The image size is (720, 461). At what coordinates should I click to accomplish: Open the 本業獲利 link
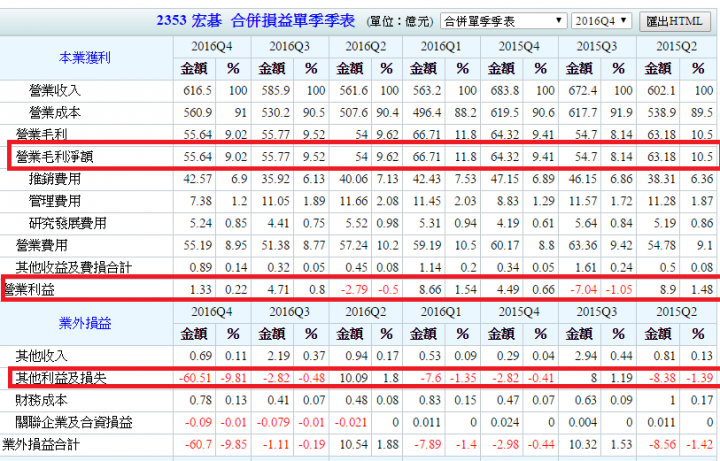point(85,58)
